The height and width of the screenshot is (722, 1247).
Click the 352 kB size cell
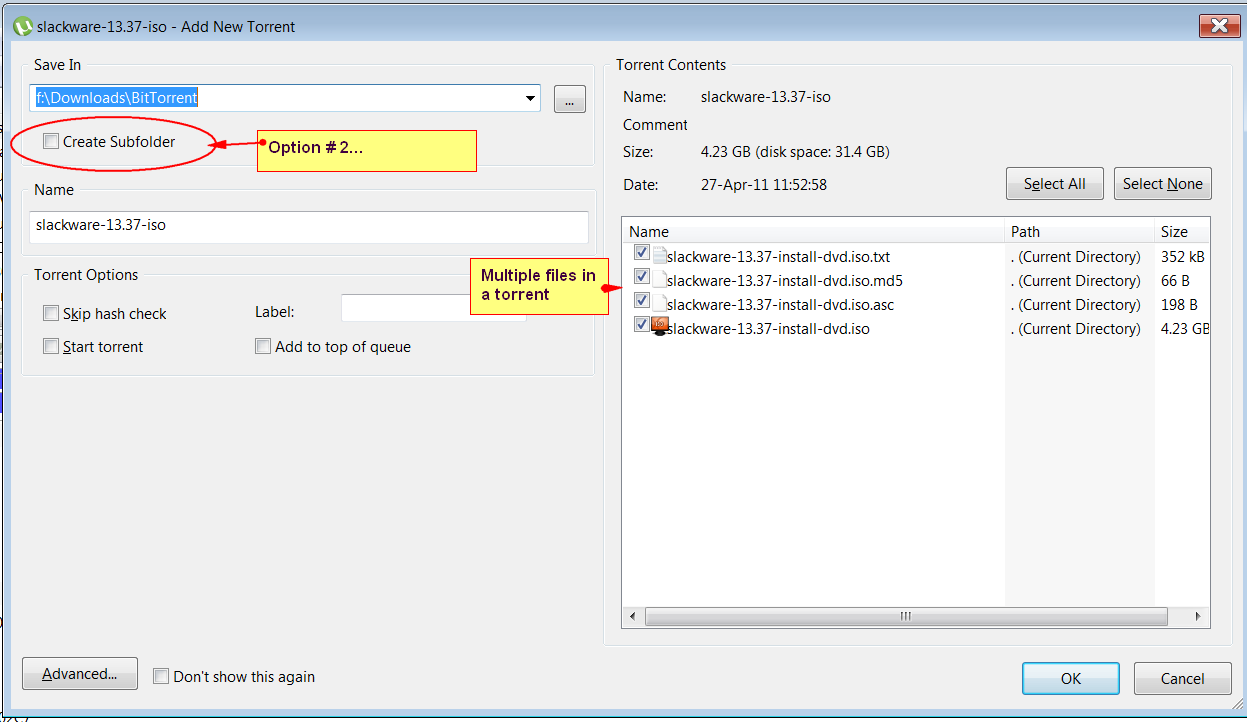[1182, 257]
